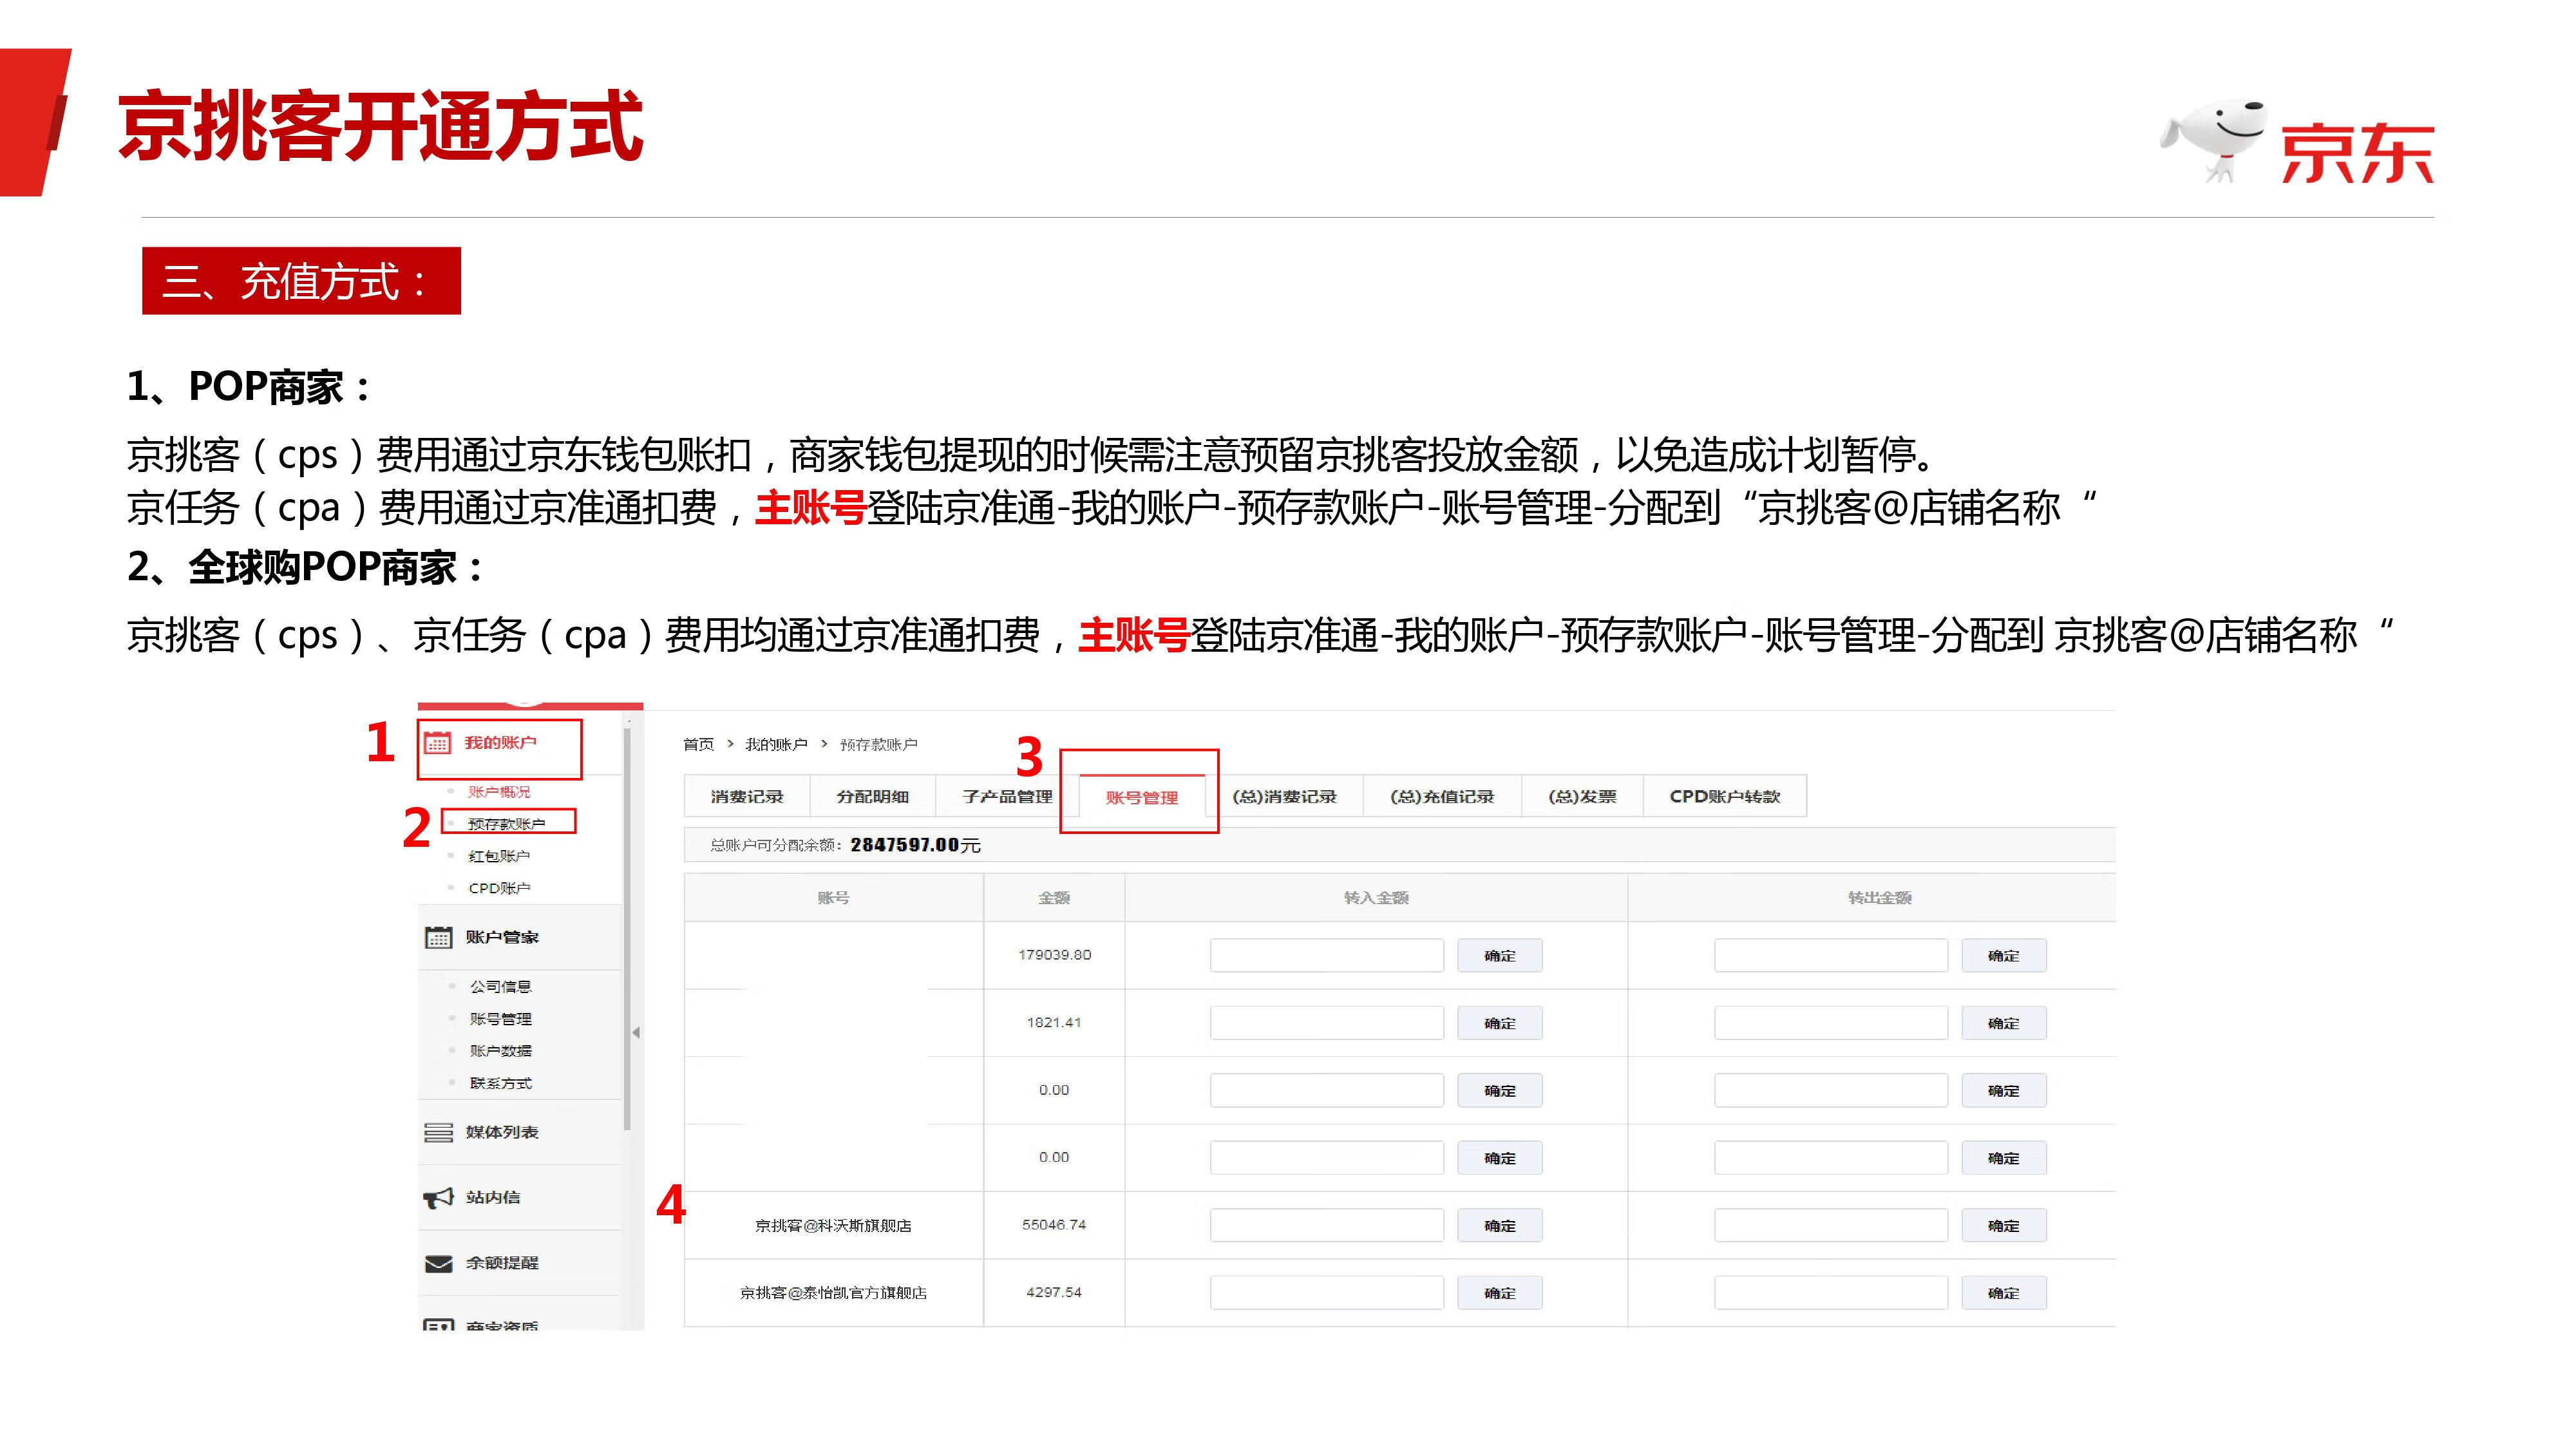Image resolution: width=2576 pixels, height=1449 pixels.
Task: Select 联系方式 in the sidebar
Action: click(x=500, y=1083)
